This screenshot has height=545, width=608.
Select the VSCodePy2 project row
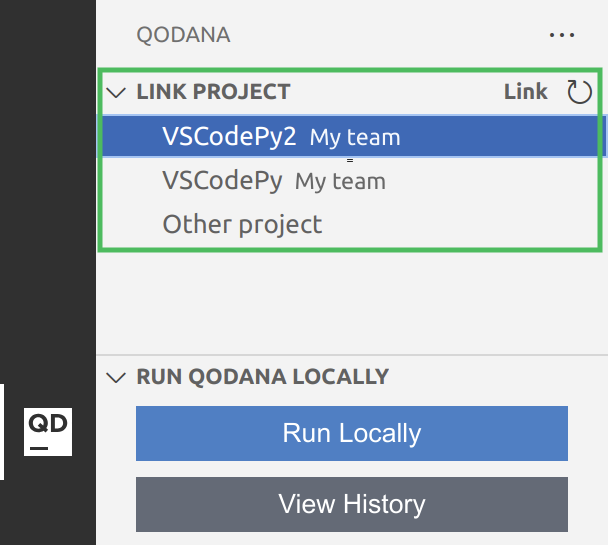[x=351, y=136]
